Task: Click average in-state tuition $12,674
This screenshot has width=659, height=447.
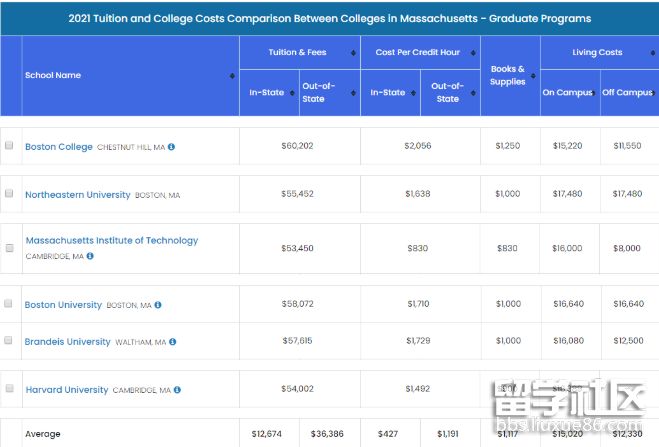Action: point(266,434)
